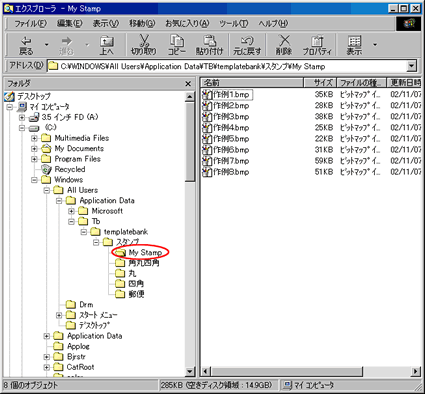The width and height of the screenshot is (425, 394).
Task: Select the 作例2.bmp bitmap file icon
Action: pos(207,106)
